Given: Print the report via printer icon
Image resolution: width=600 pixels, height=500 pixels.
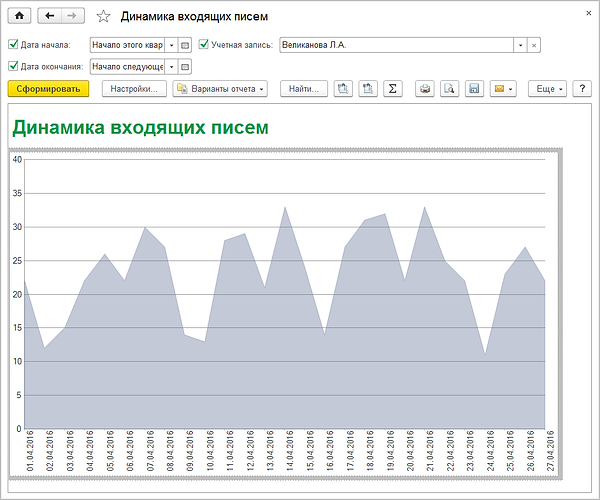Looking at the screenshot, I should point(425,89).
